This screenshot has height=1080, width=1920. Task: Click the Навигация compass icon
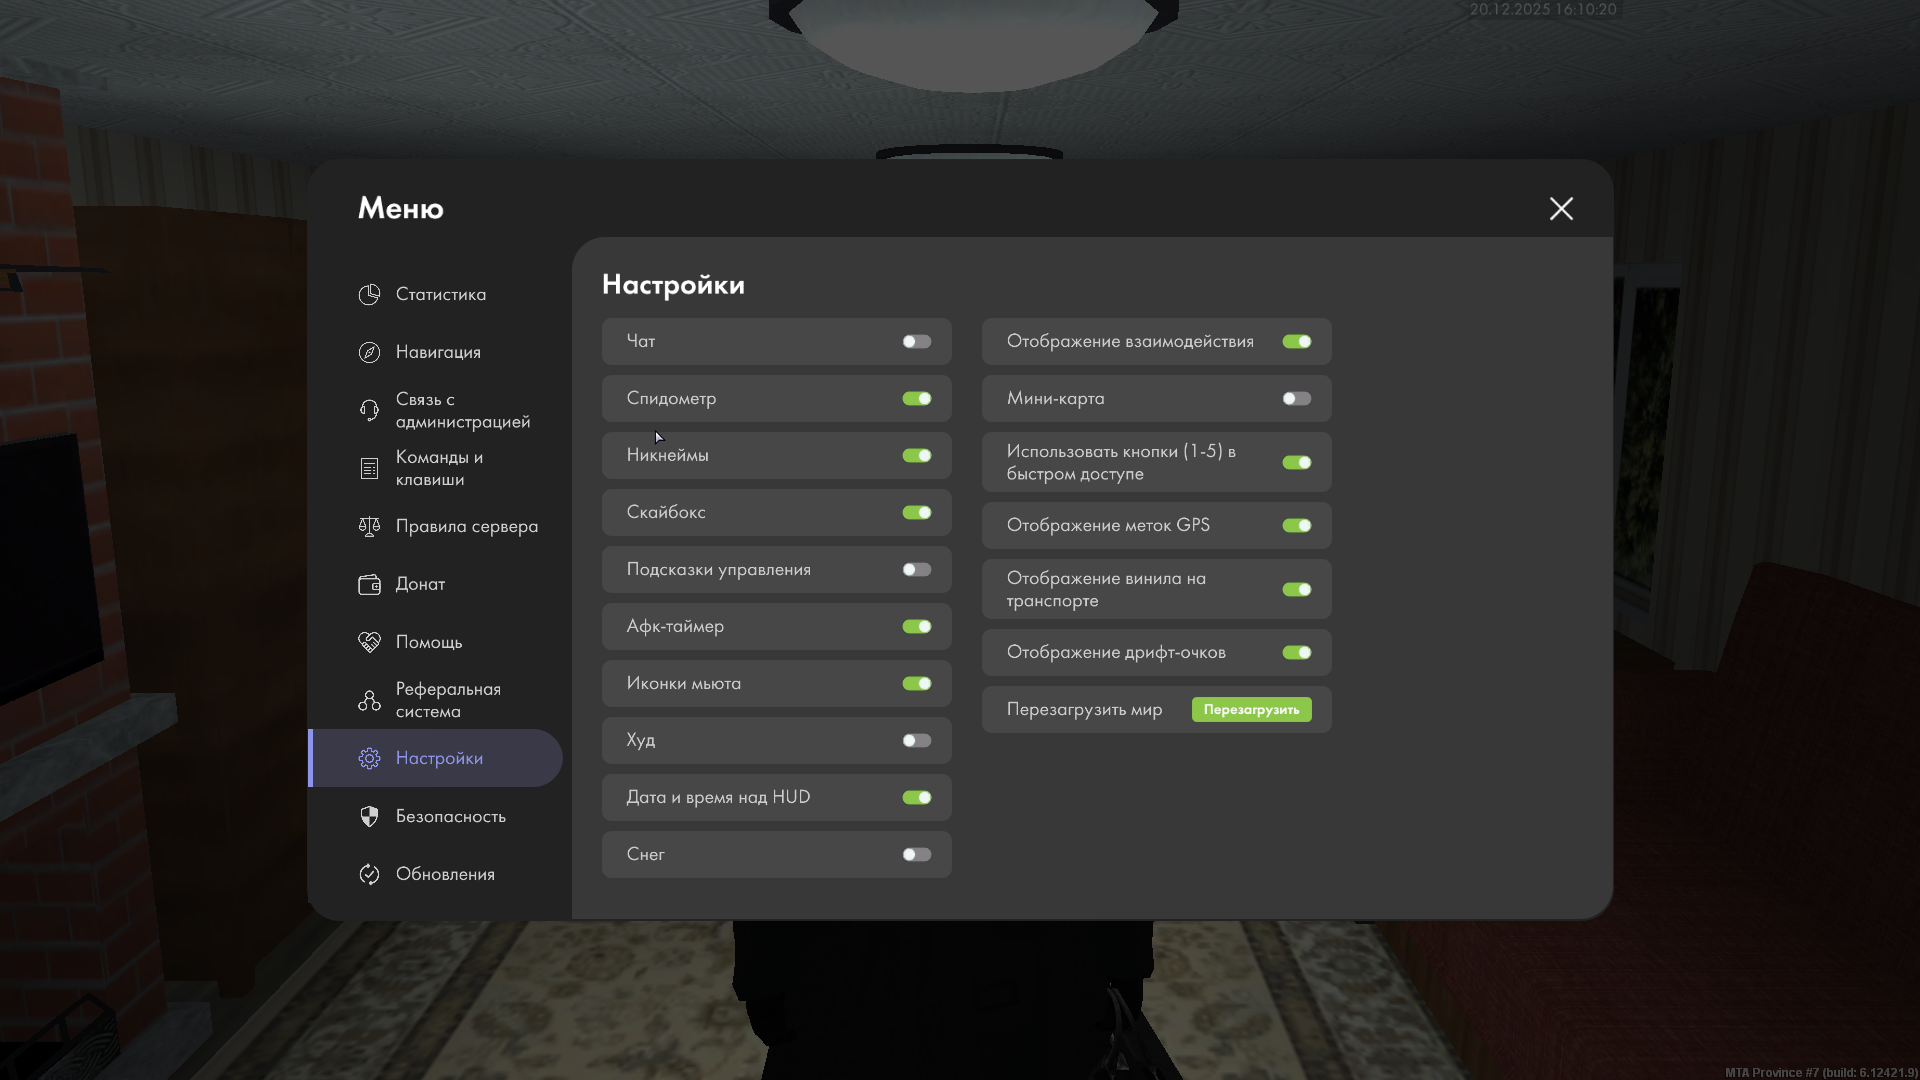(x=369, y=352)
